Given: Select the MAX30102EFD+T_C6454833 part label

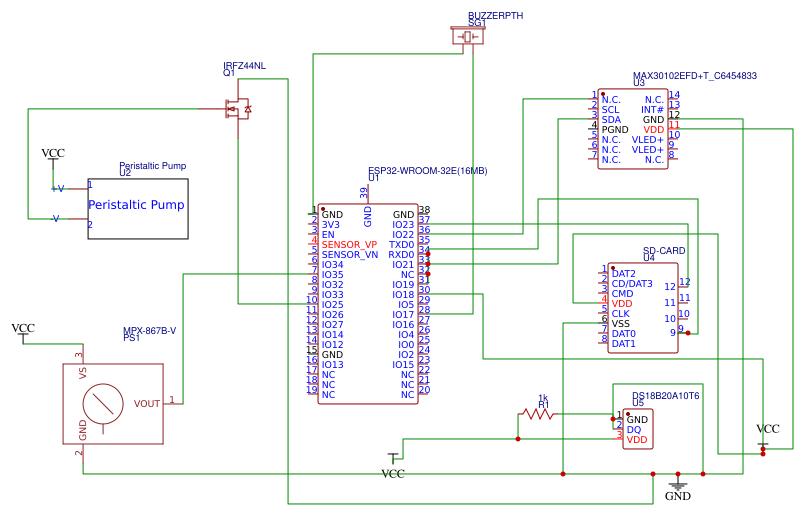Looking at the screenshot, I should coord(694,76).
